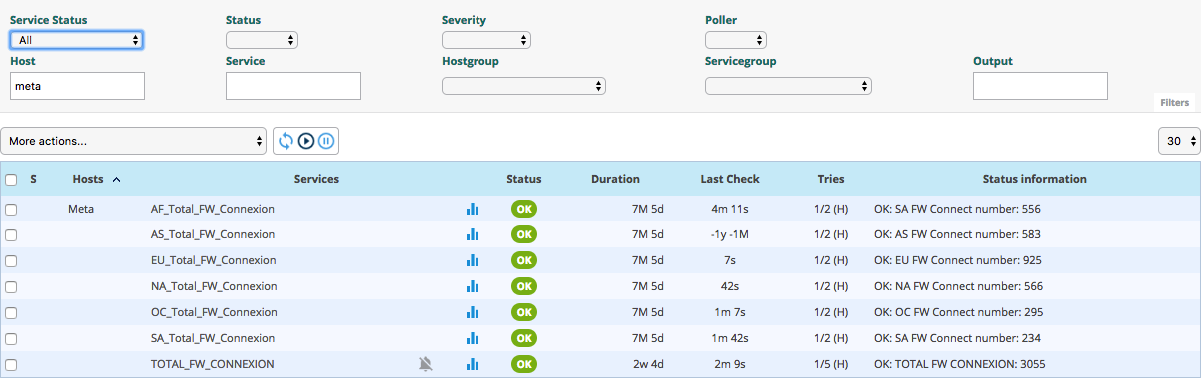Click the refresh icon in the toolbar

[x=286, y=141]
